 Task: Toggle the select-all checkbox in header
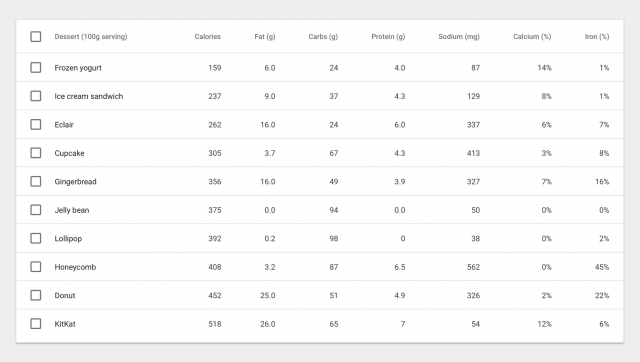pos(36,37)
